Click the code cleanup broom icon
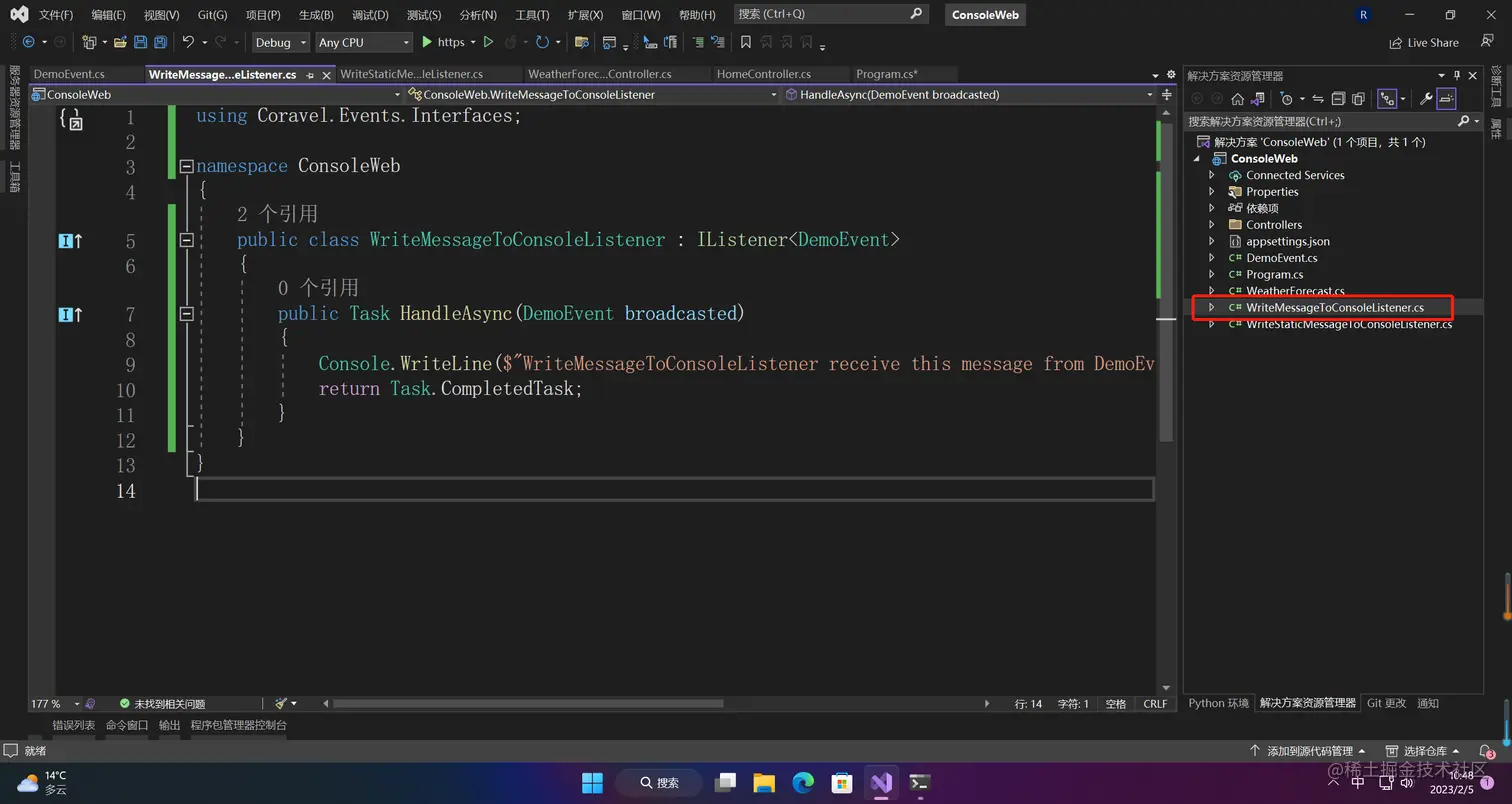Screen dimensions: 1512x804 pos(281,703)
